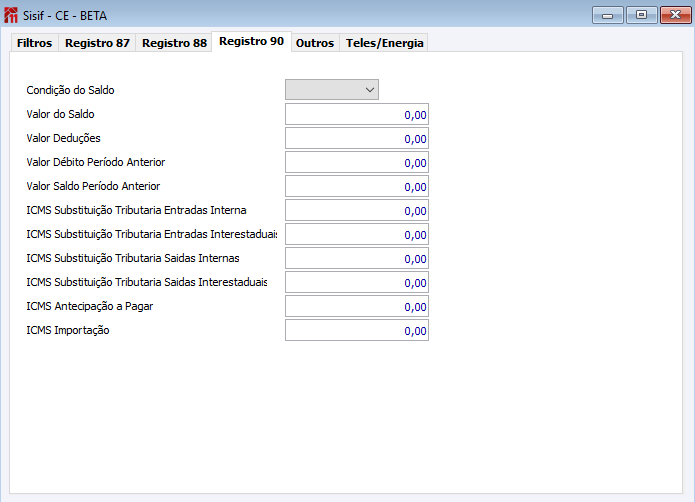Screen dimensions: 695x502
Task: Click the 'ICMS Antecipação a Pagar' label
Action: pos(90,306)
